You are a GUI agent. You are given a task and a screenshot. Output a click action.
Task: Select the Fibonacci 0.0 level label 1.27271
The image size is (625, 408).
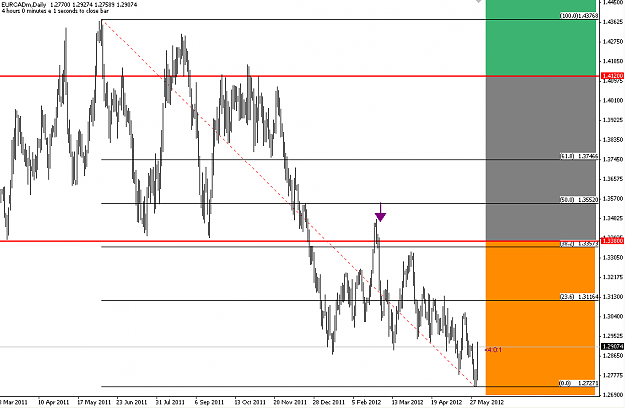(579, 383)
